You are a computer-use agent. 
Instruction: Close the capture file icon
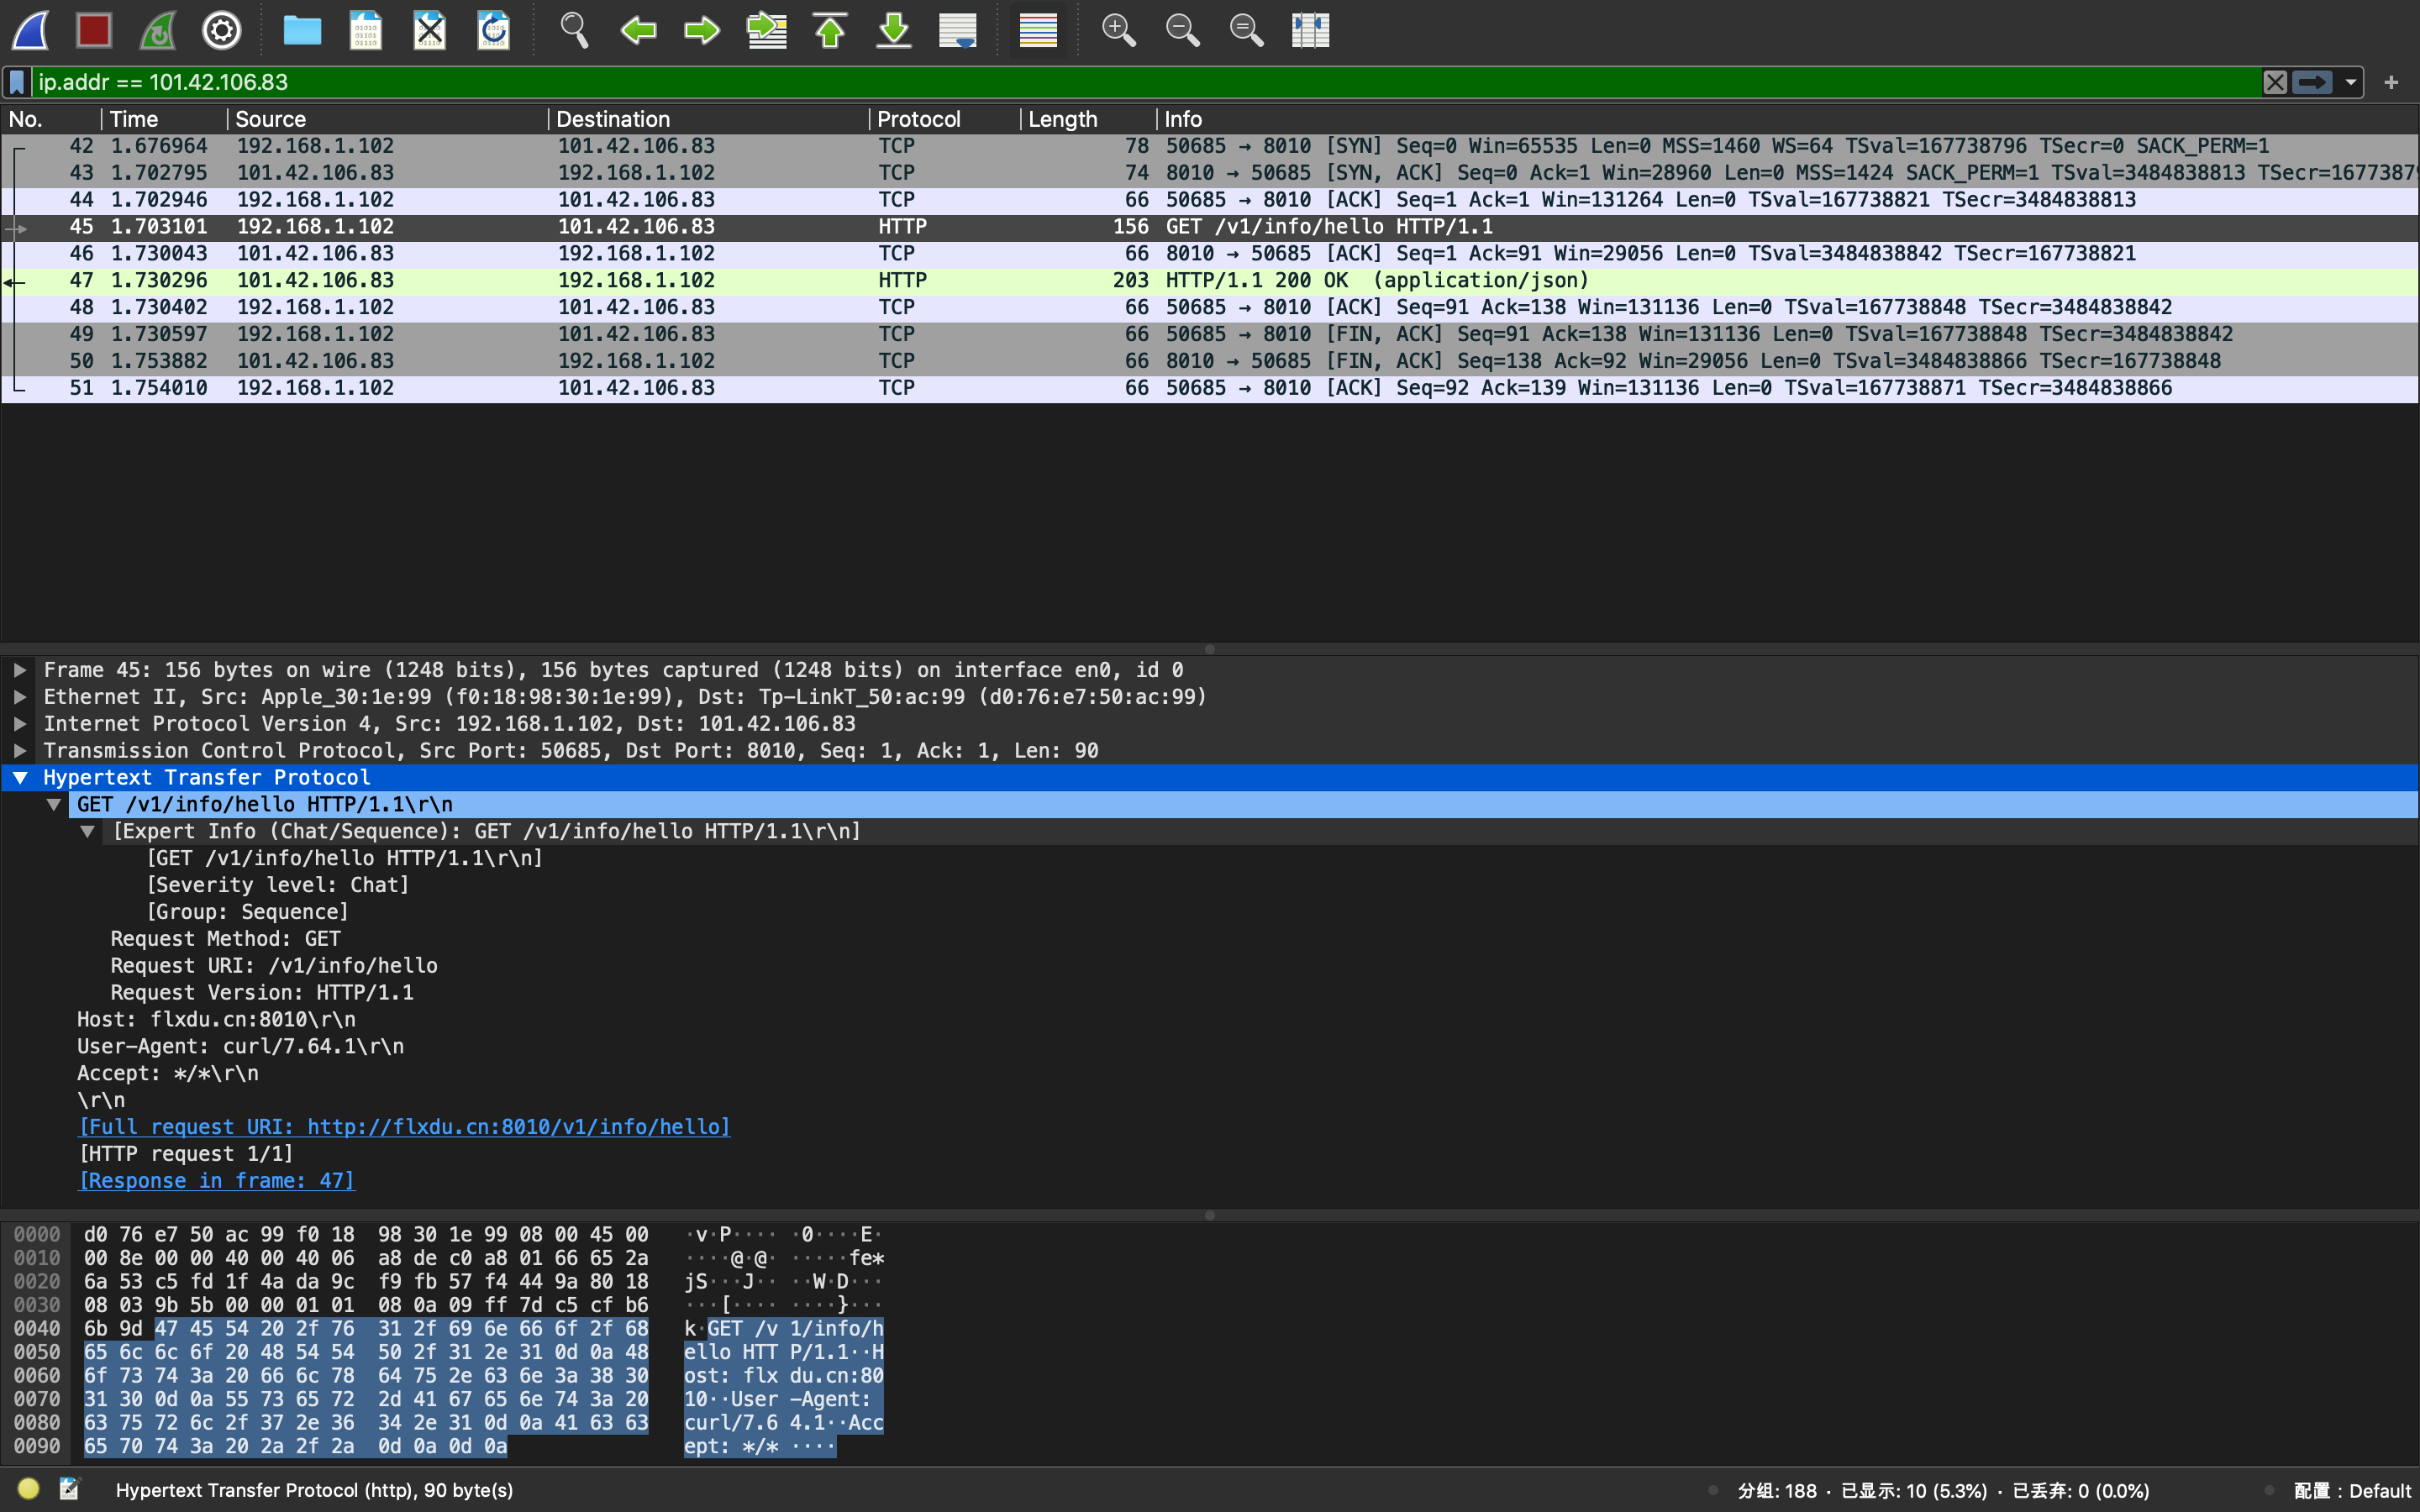(x=430, y=30)
